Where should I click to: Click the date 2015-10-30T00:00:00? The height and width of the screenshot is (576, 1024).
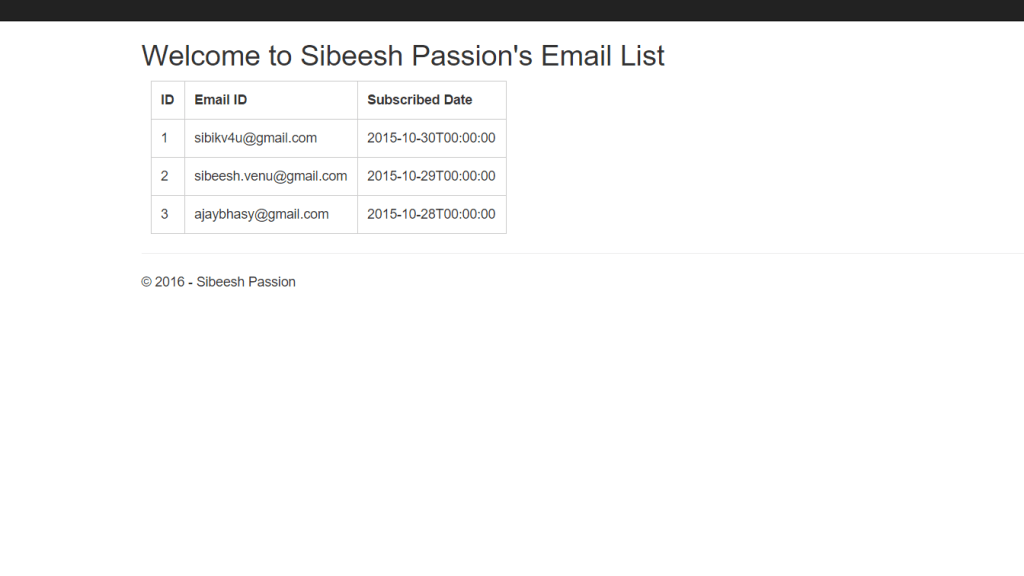(431, 138)
